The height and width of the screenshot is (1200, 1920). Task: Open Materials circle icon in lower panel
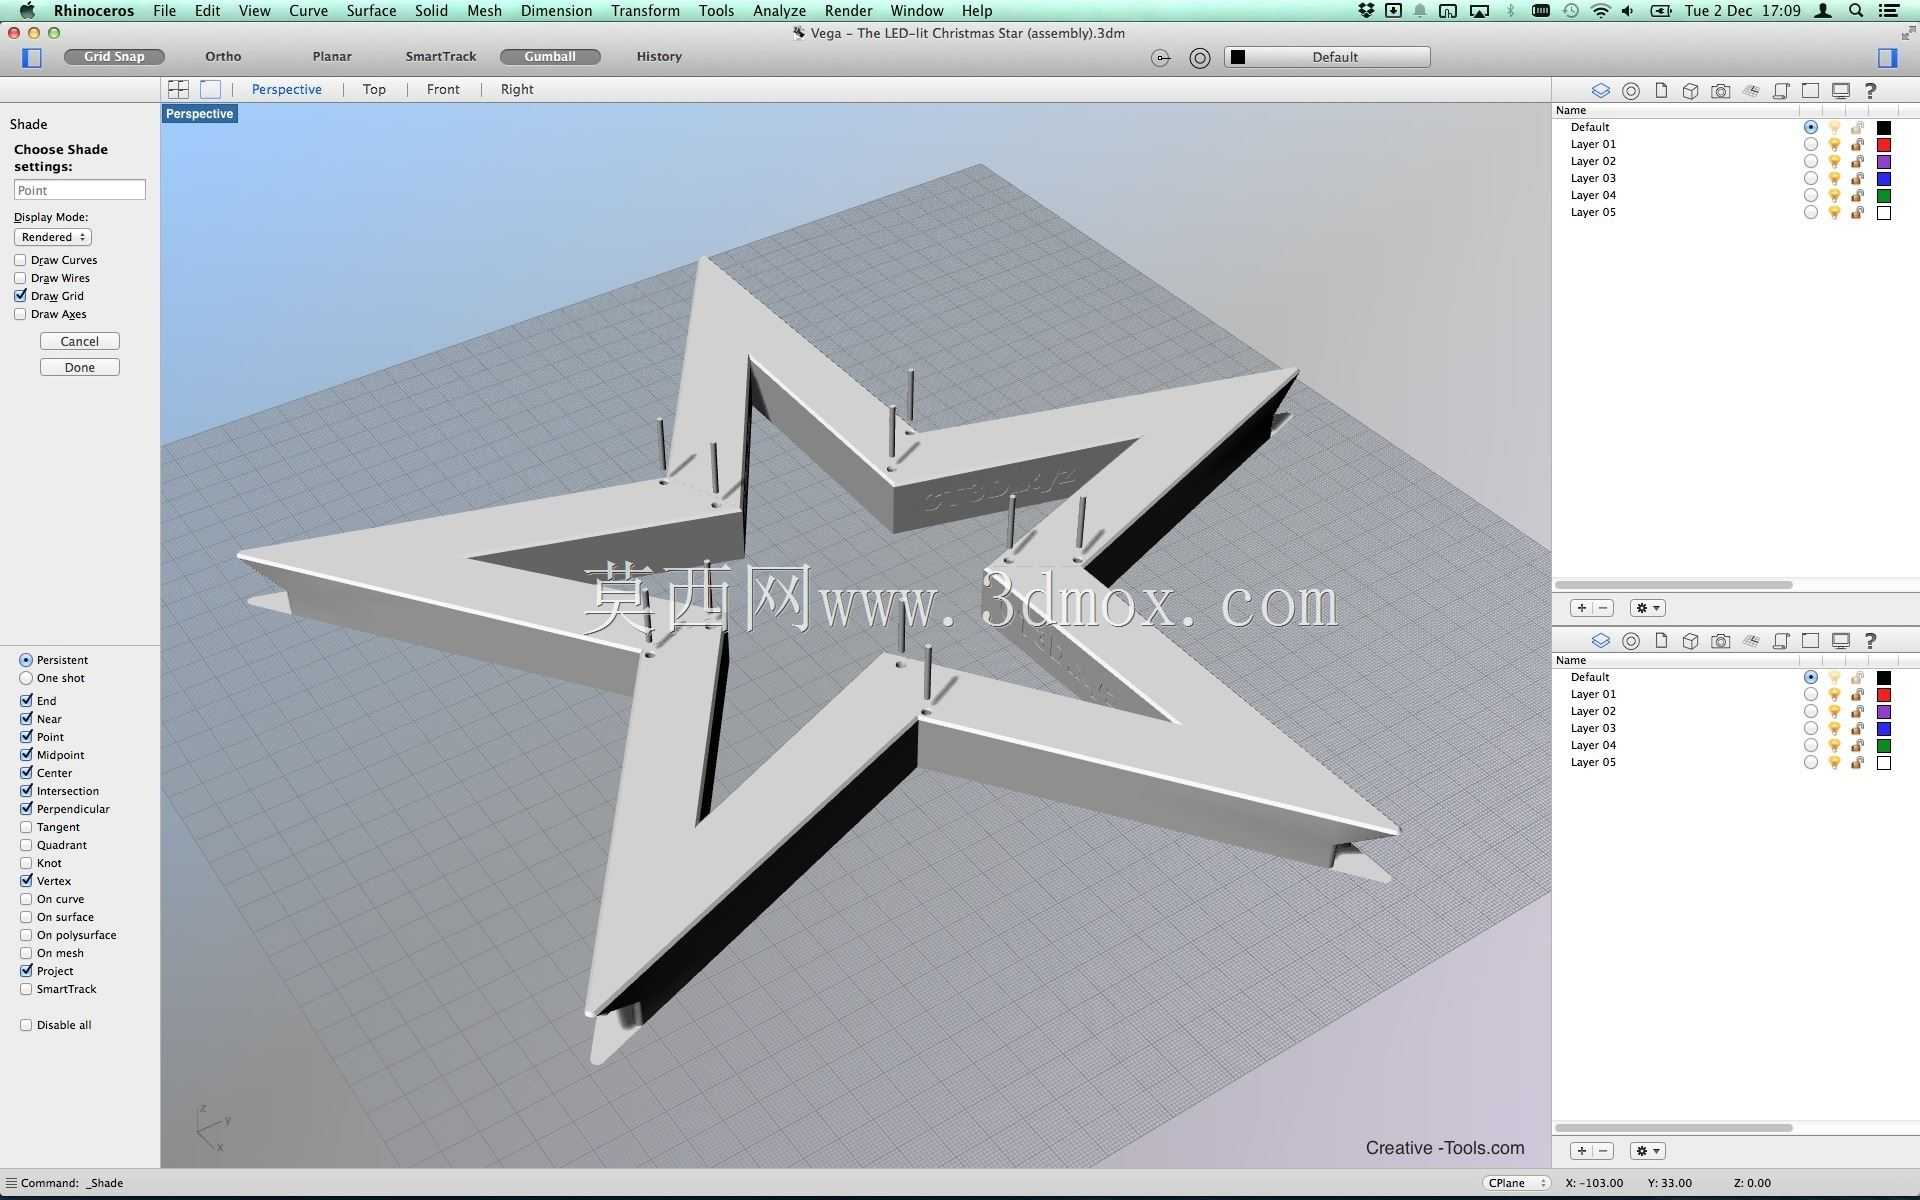click(1631, 641)
